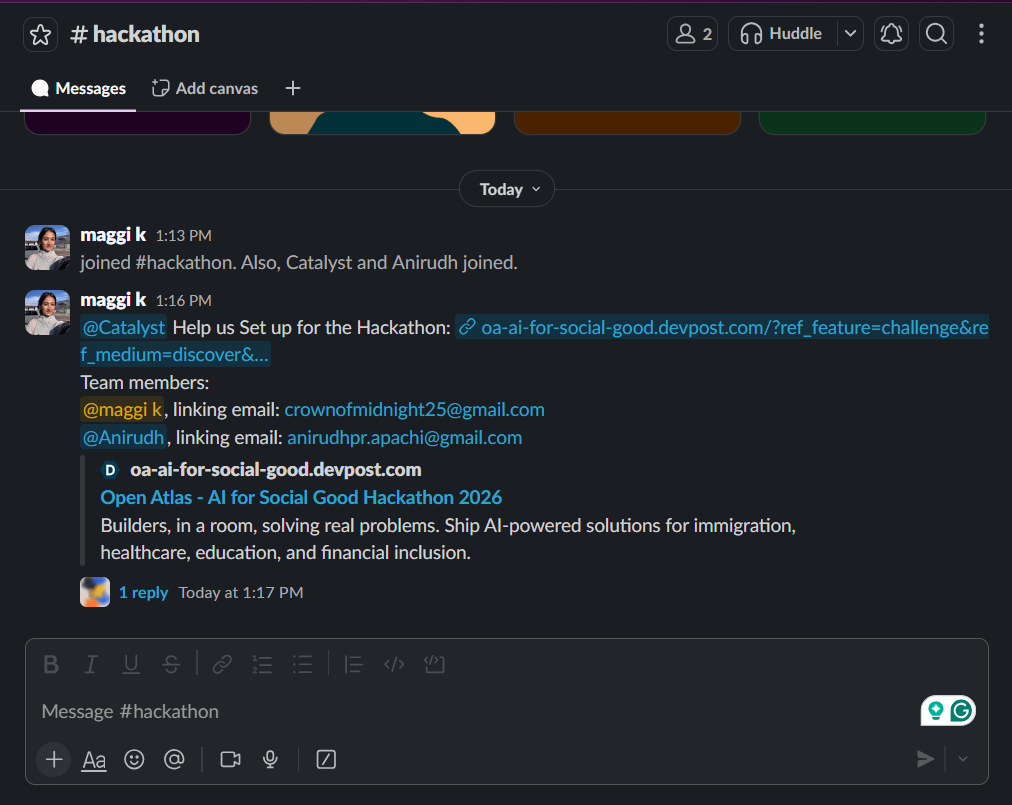Switch to the Messages tab
Viewport: 1012px width, 805px height.
(78, 88)
